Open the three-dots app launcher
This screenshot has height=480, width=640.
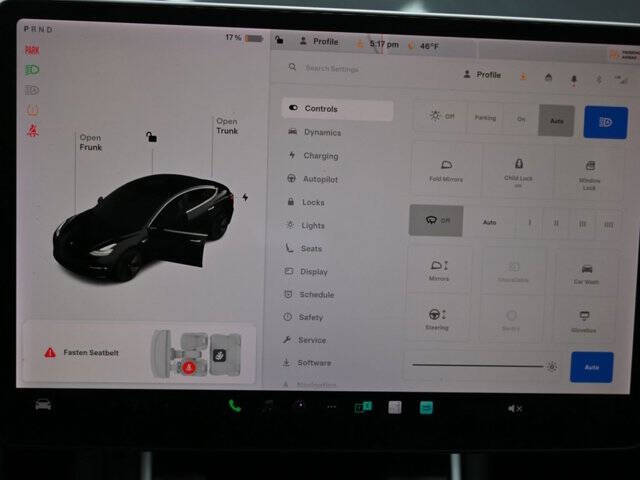coord(331,407)
